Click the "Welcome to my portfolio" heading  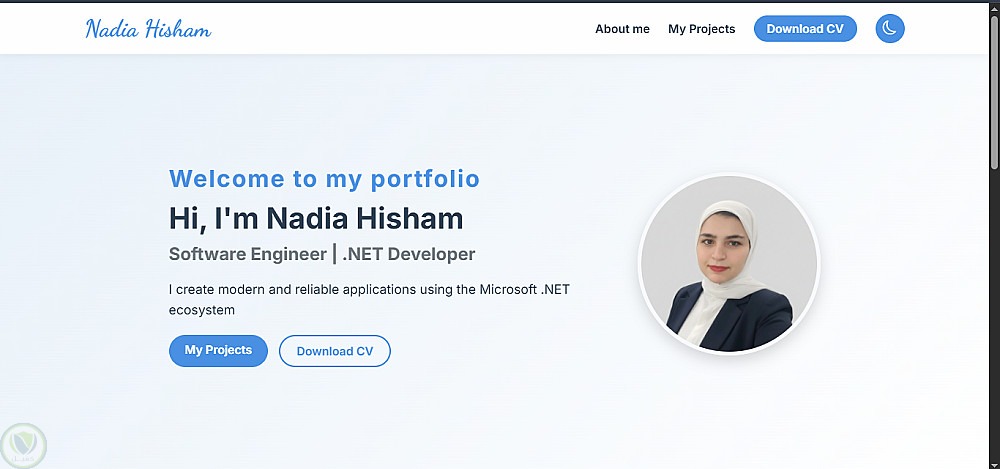(324, 179)
